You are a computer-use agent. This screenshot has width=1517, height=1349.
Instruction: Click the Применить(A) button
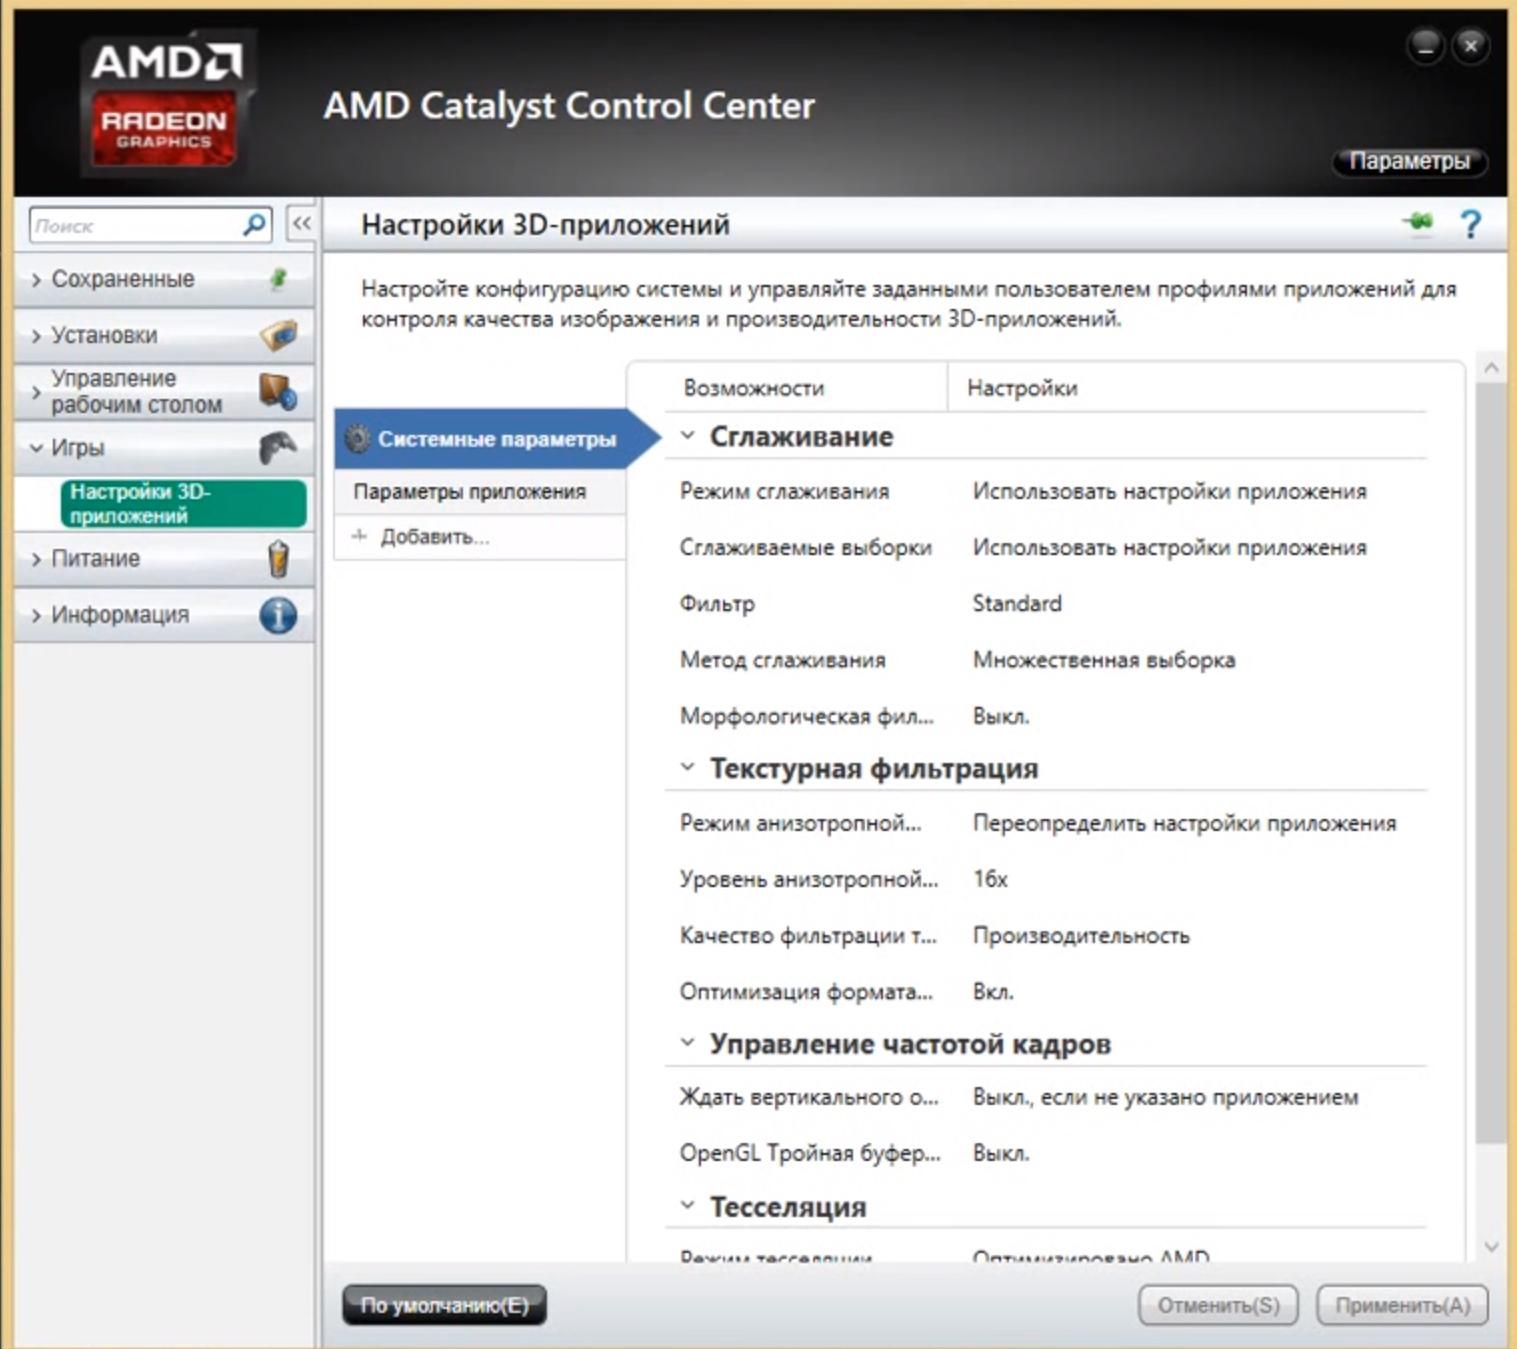(1402, 1305)
